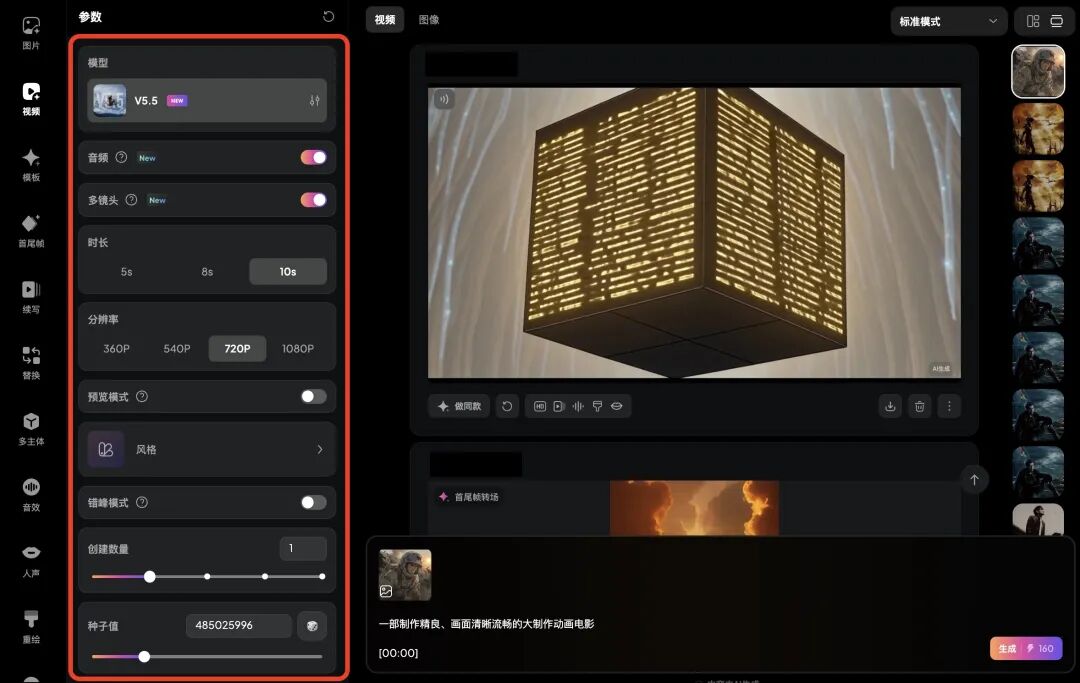Image resolution: width=1080 pixels, height=683 pixels.
Task: Open the 标准模式 dropdown
Action: tap(947, 20)
